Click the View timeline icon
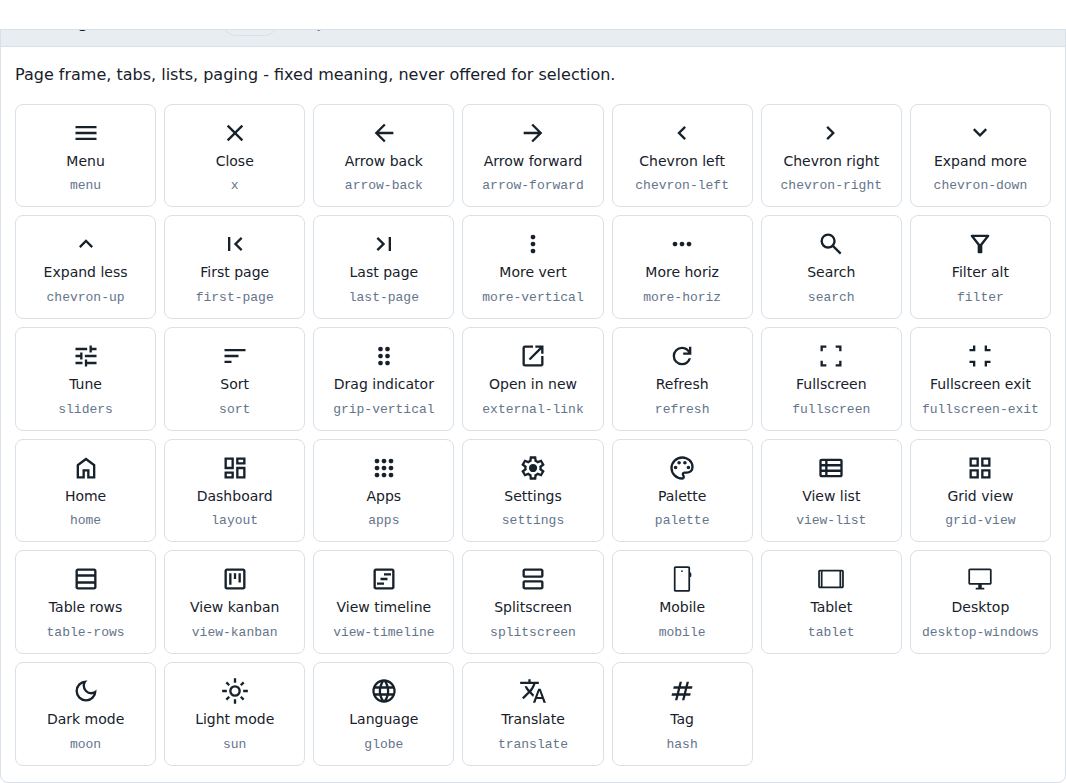The height and width of the screenshot is (783, 1066). [383, 579]
